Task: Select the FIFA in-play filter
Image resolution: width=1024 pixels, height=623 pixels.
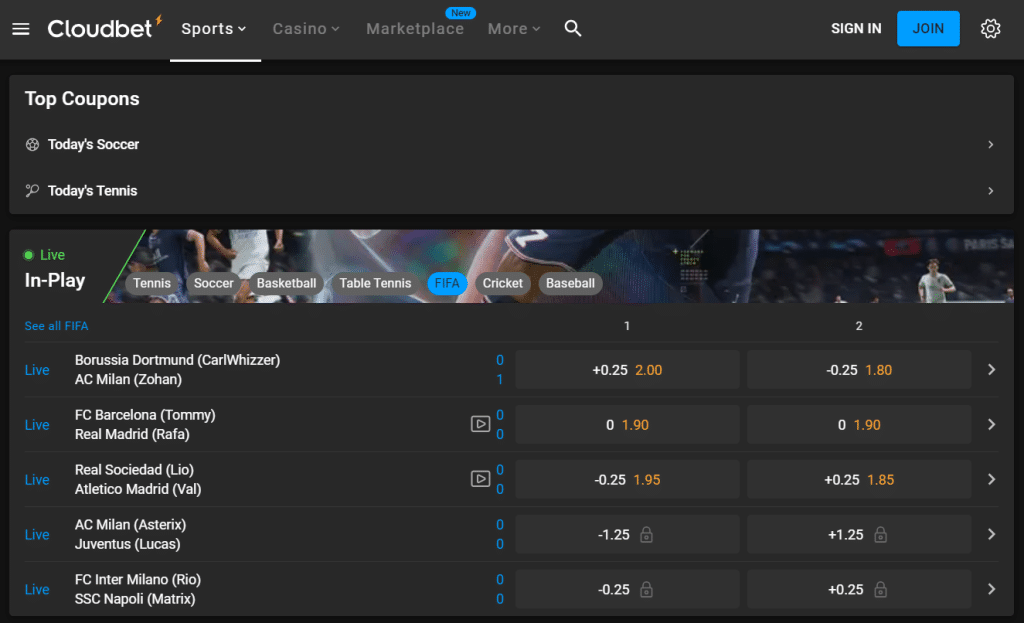Action: (447, 283)
